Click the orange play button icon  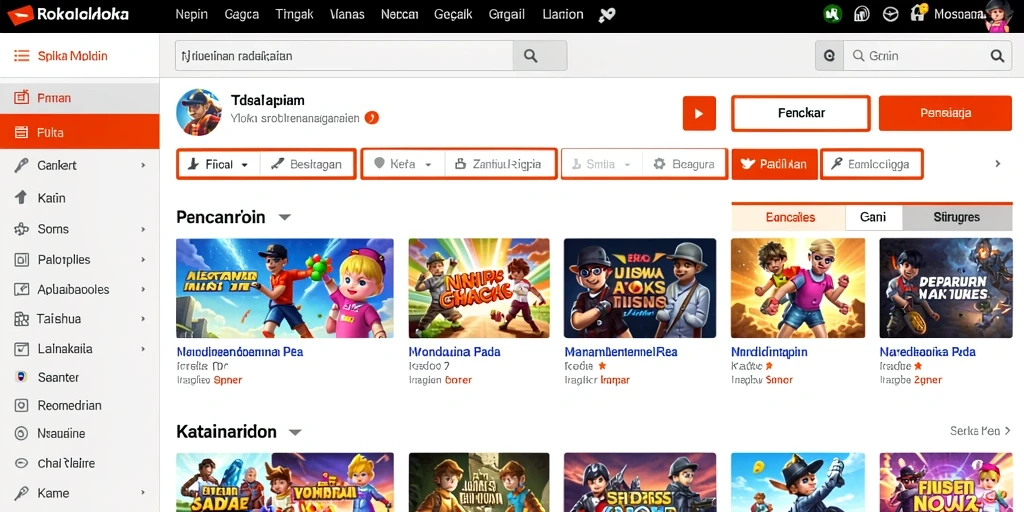[x=699, y=113]
